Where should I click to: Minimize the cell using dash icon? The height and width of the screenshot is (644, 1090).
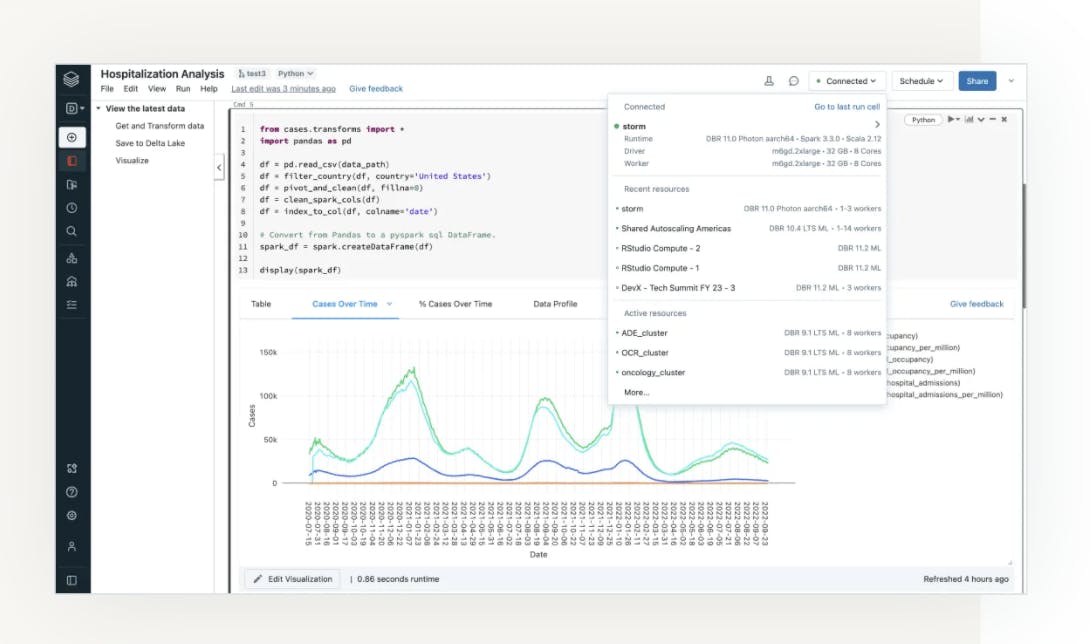tap(992, 119)
